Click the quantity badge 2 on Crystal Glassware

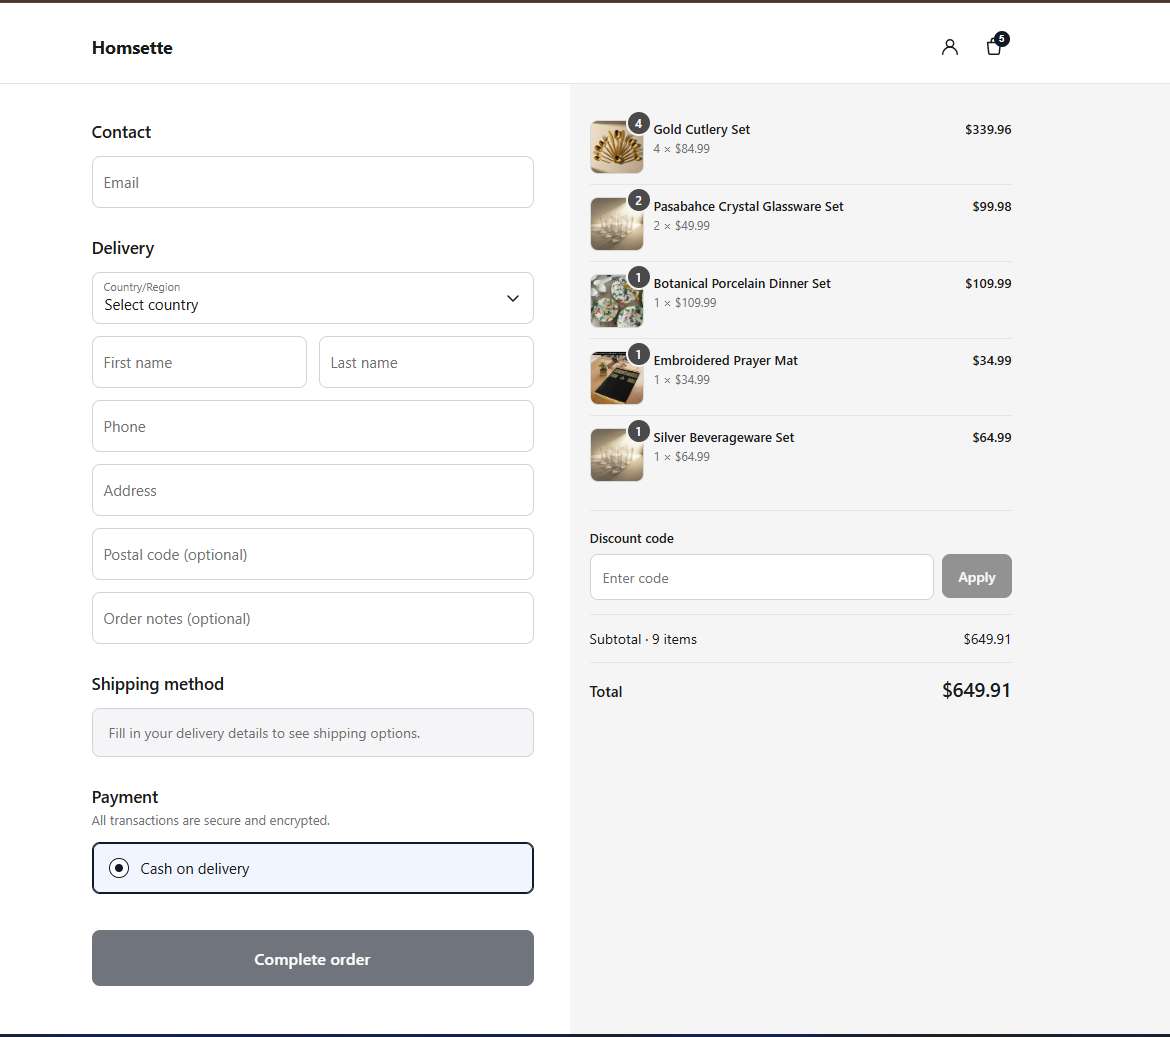coord(638,200)
